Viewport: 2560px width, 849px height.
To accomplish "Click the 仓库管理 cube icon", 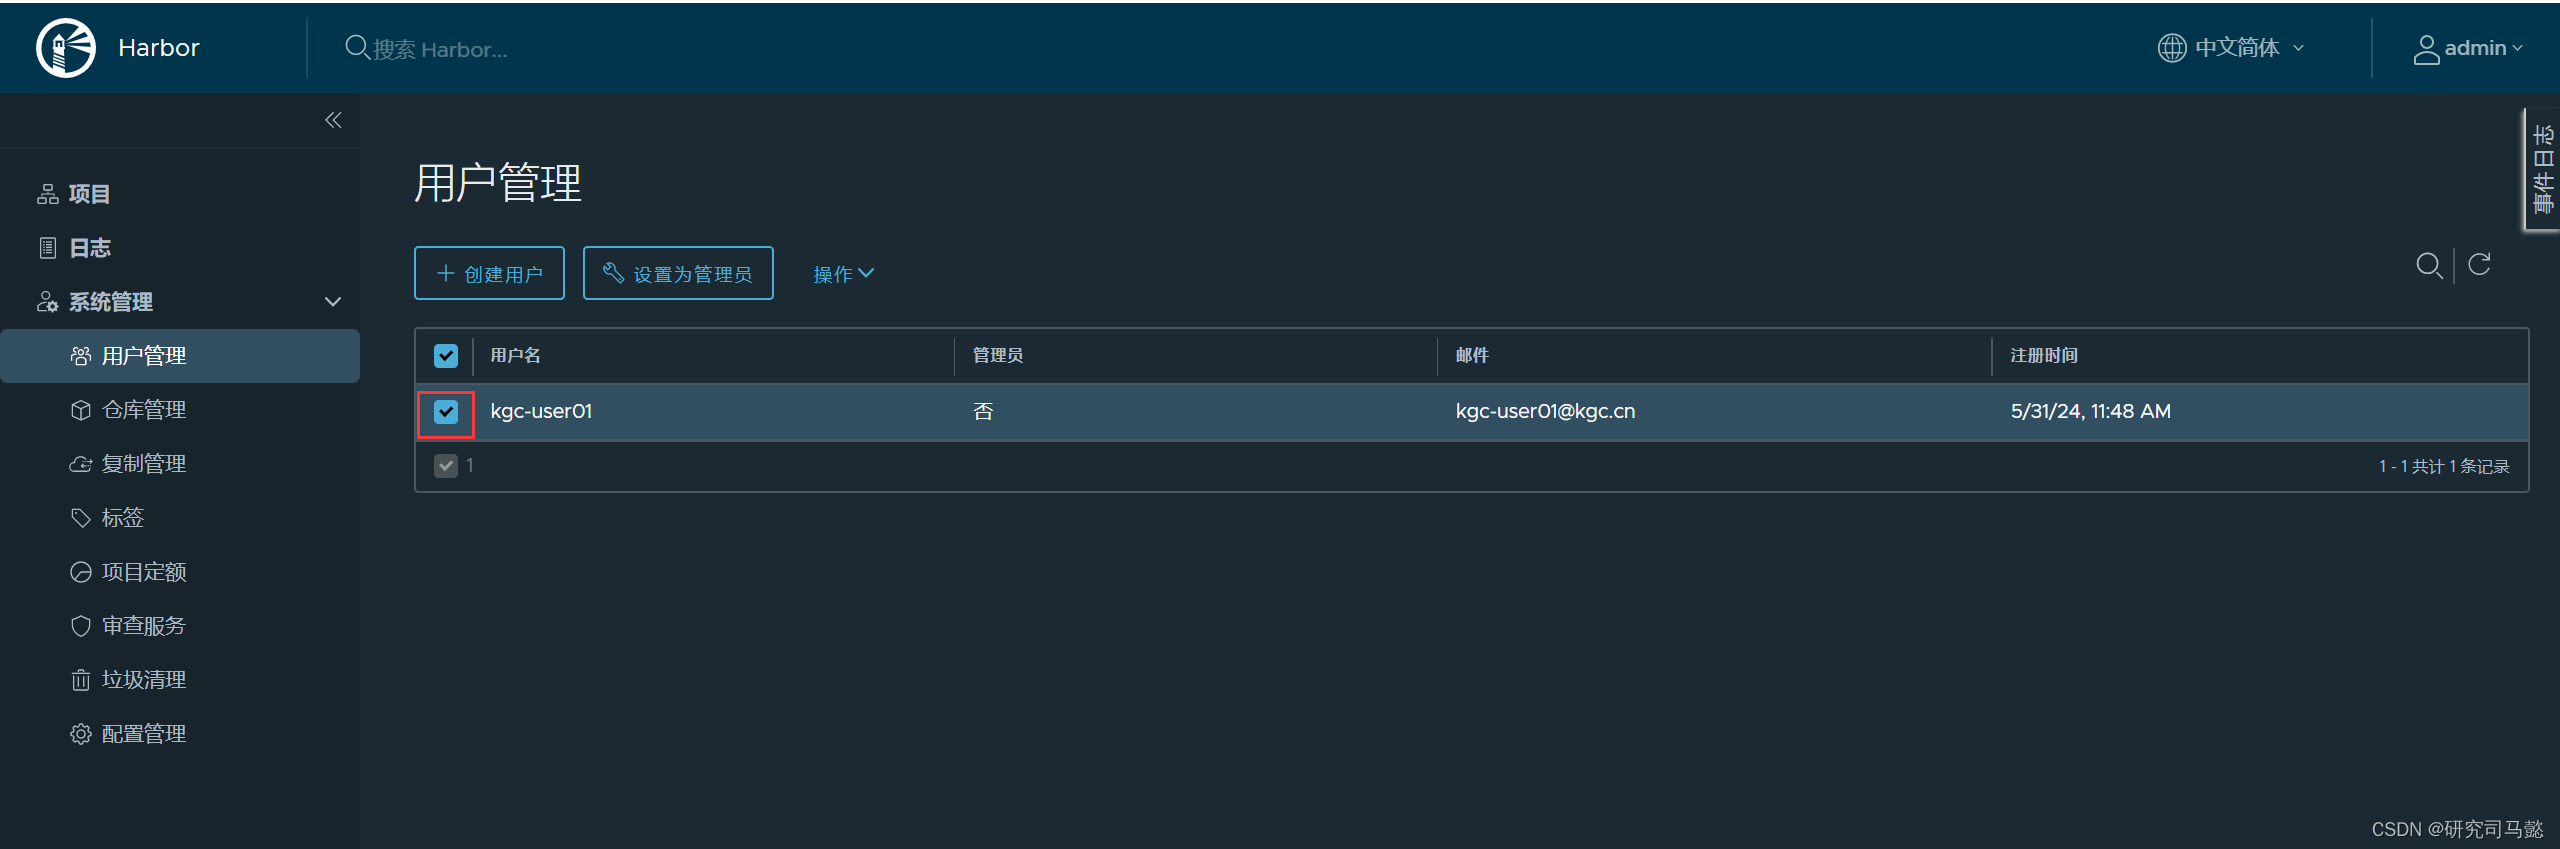I will coord(81,410).
